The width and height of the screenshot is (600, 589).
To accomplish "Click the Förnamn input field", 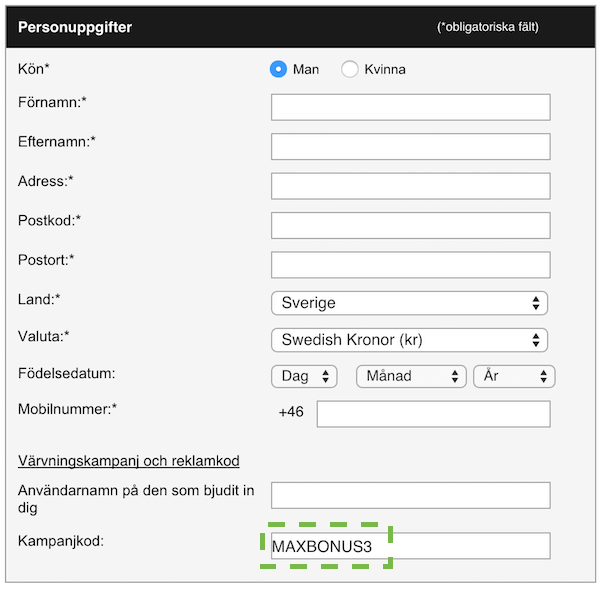I will click(x=411, y=107).
